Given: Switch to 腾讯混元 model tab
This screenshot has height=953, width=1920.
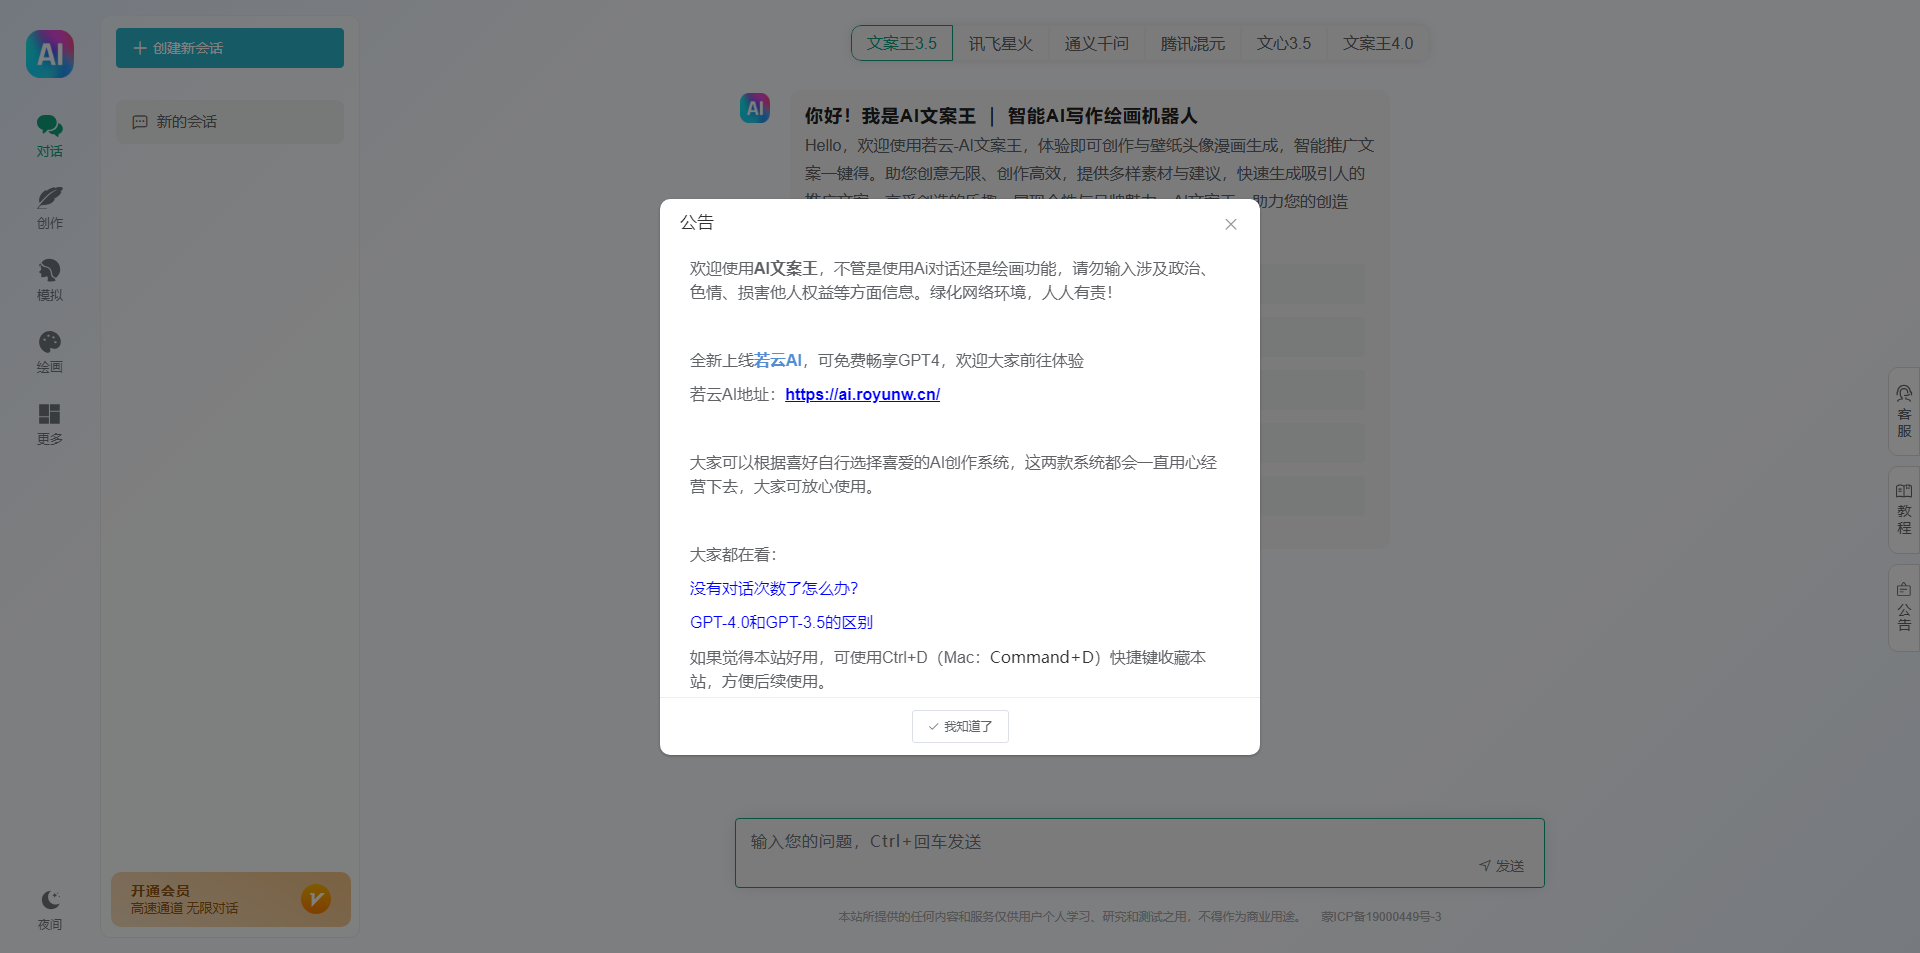Looking at the screenshot, I should (x=1192, y=43).
